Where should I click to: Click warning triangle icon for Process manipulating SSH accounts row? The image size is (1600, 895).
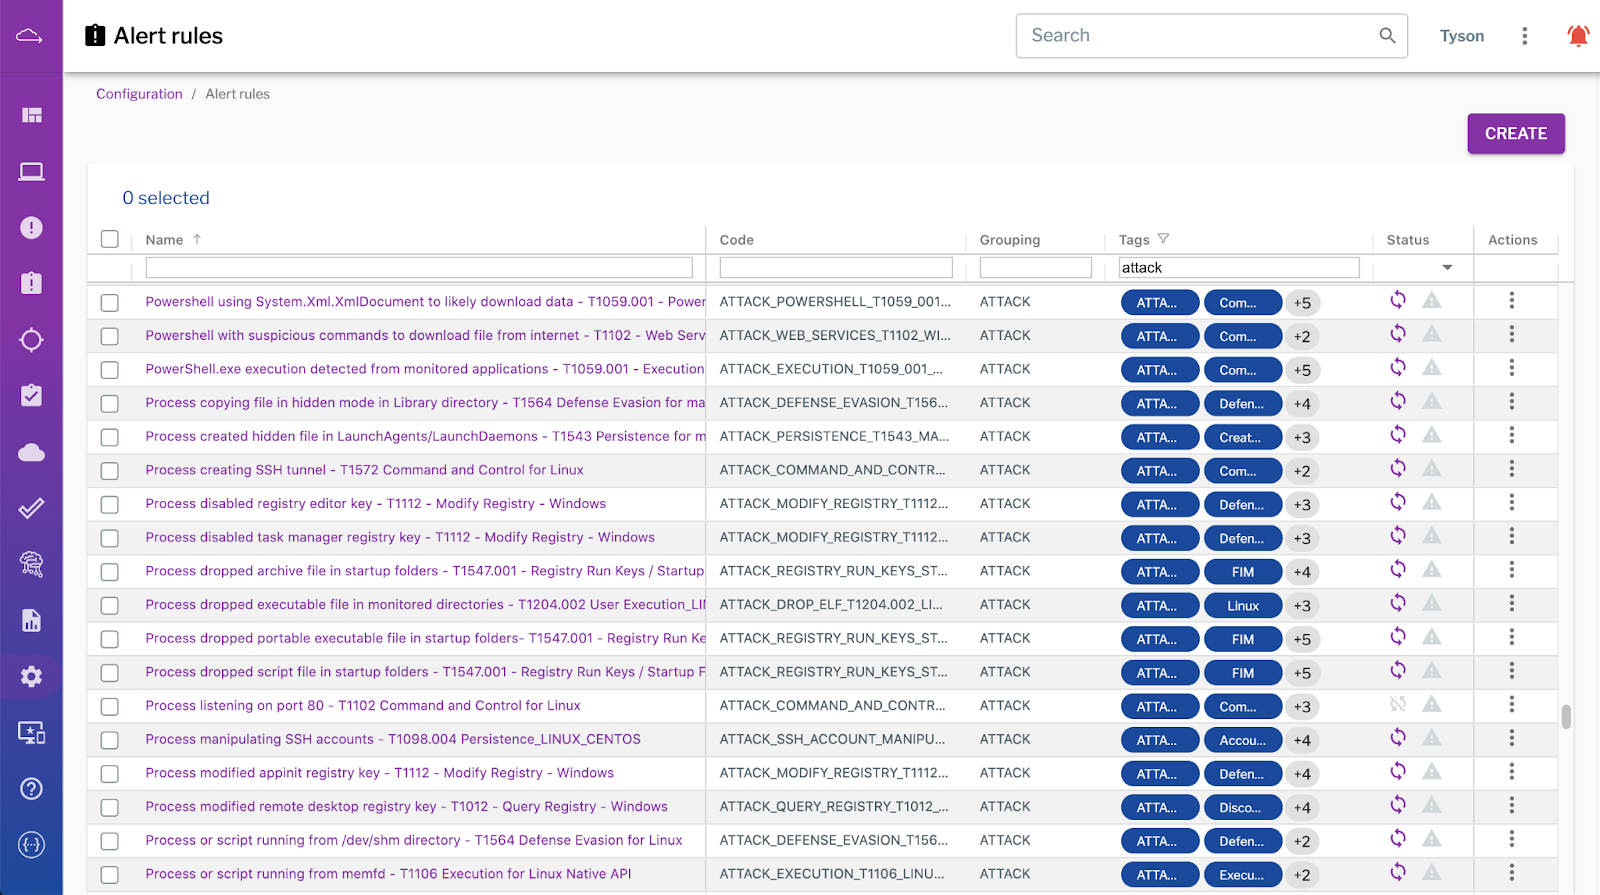tap(1432, 738)
